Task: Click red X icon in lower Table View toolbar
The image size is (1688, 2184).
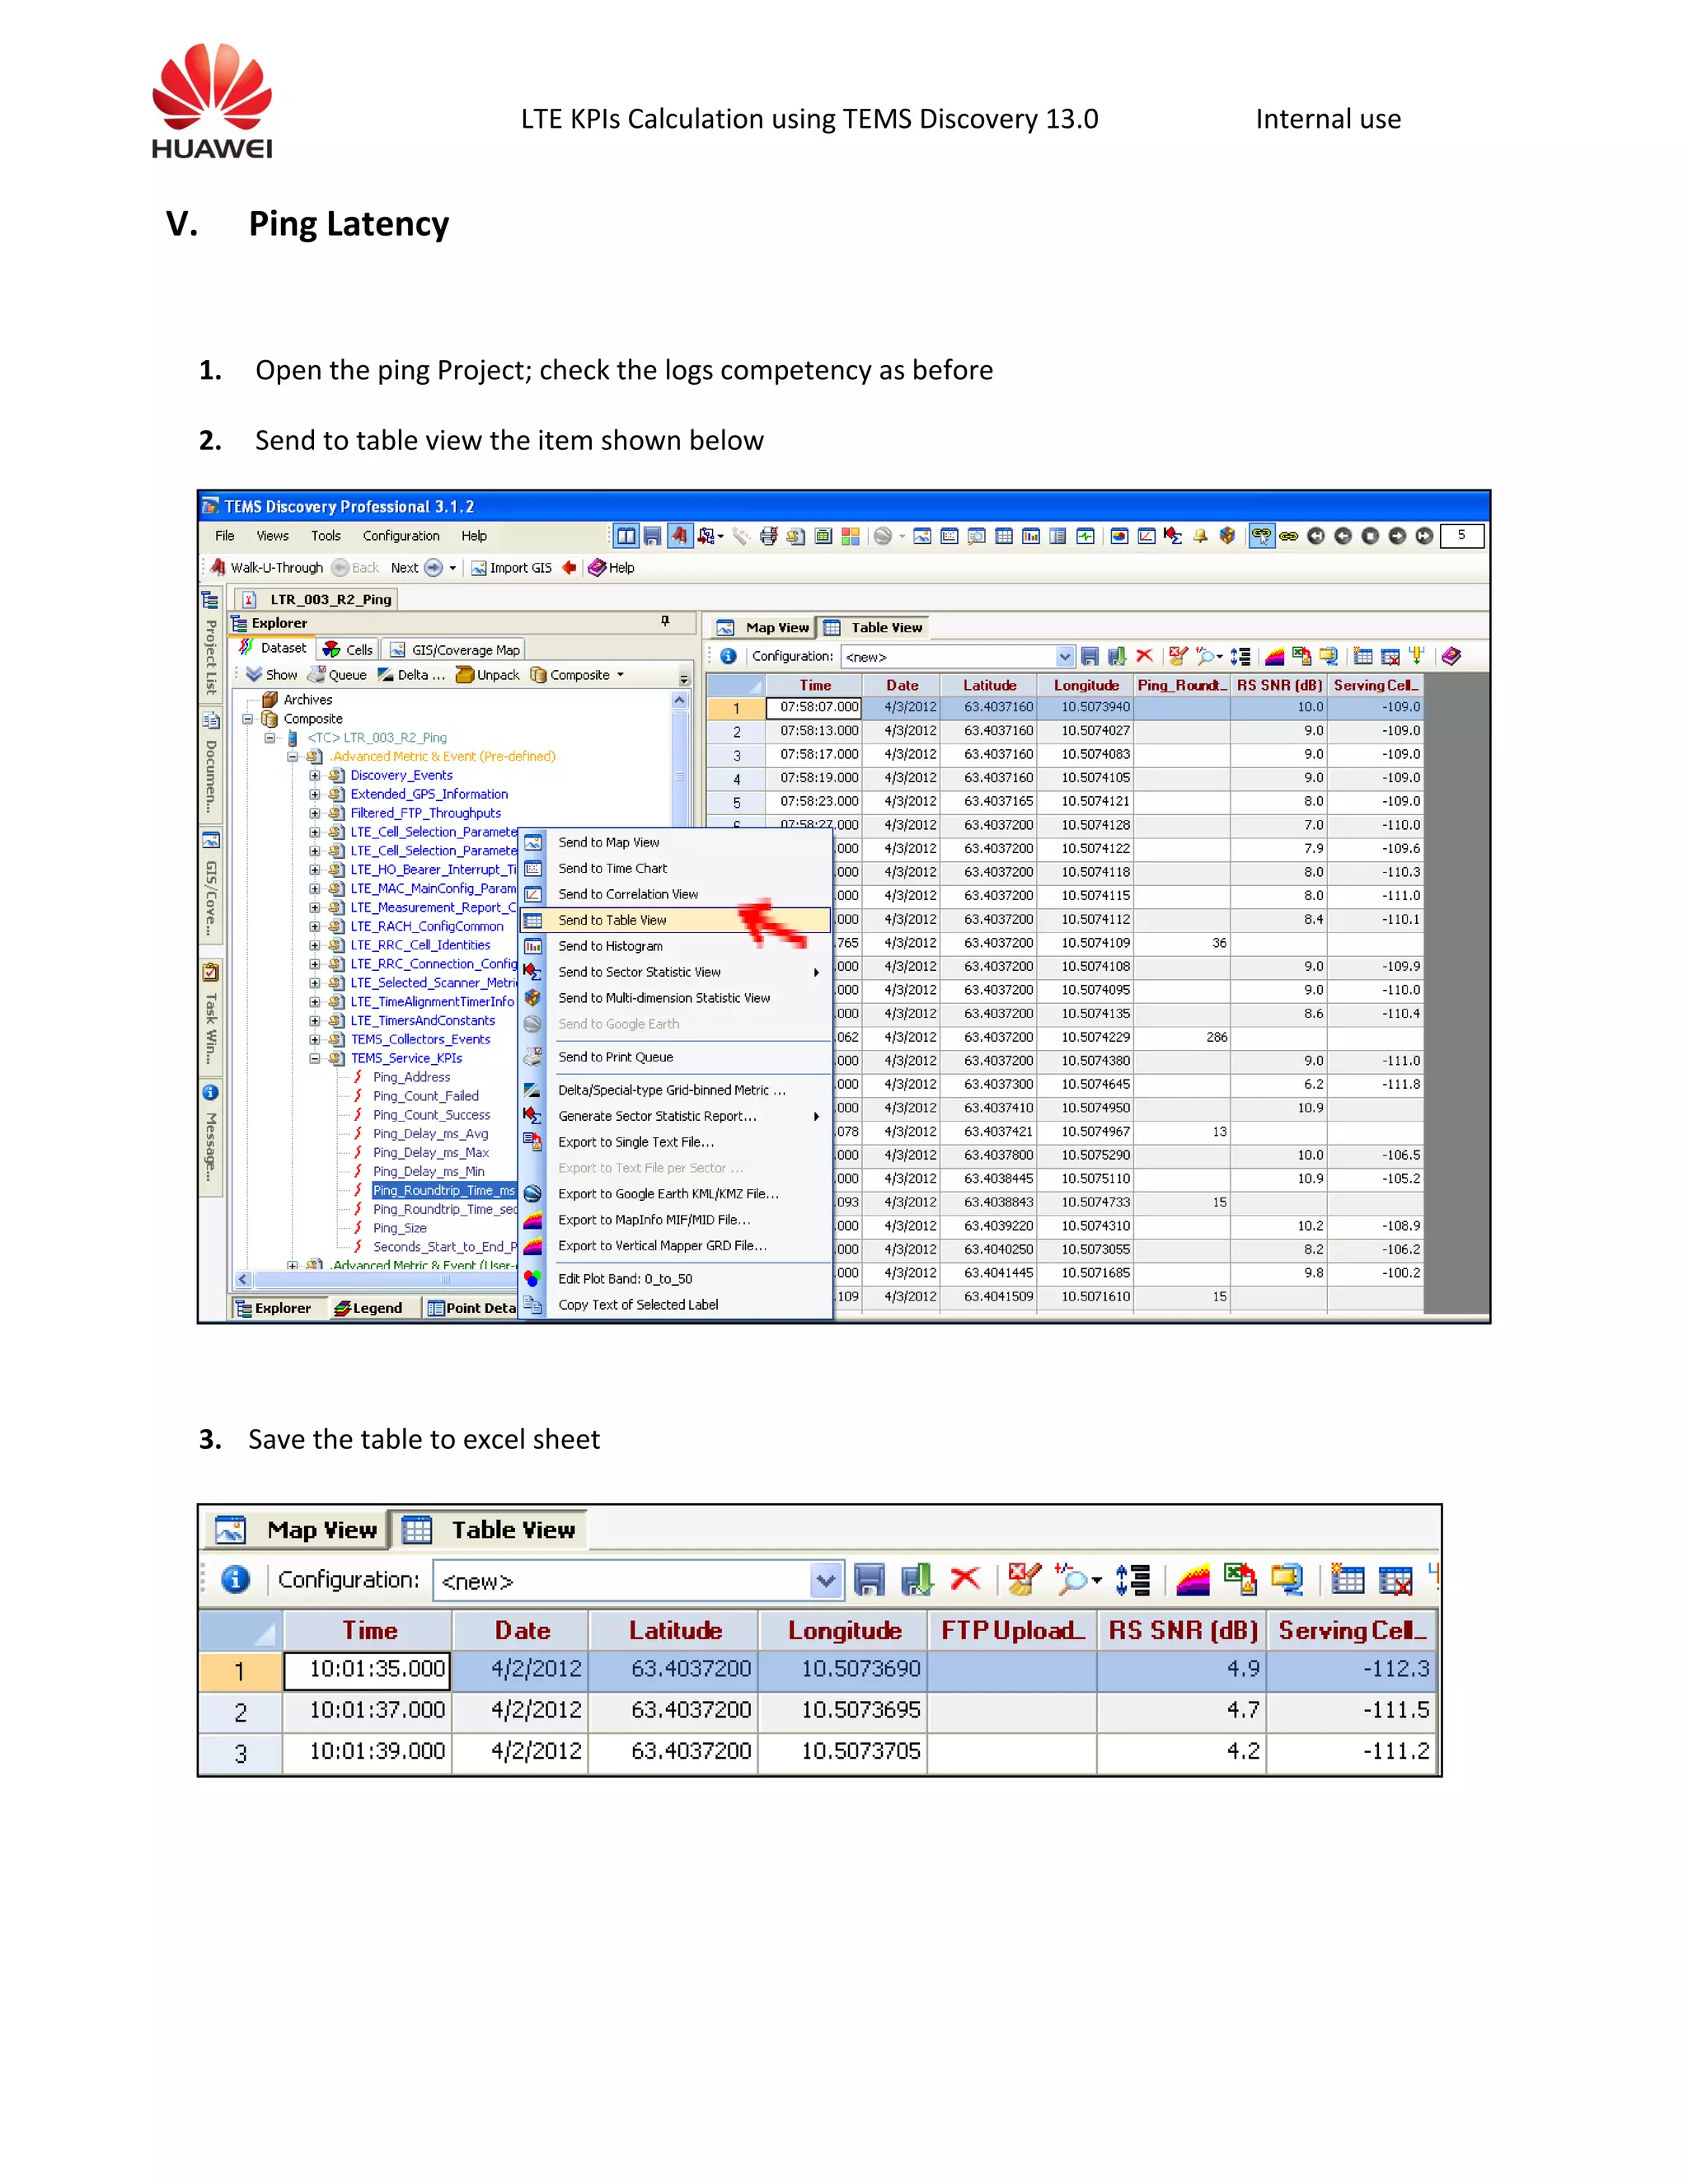Action: 965,1579
